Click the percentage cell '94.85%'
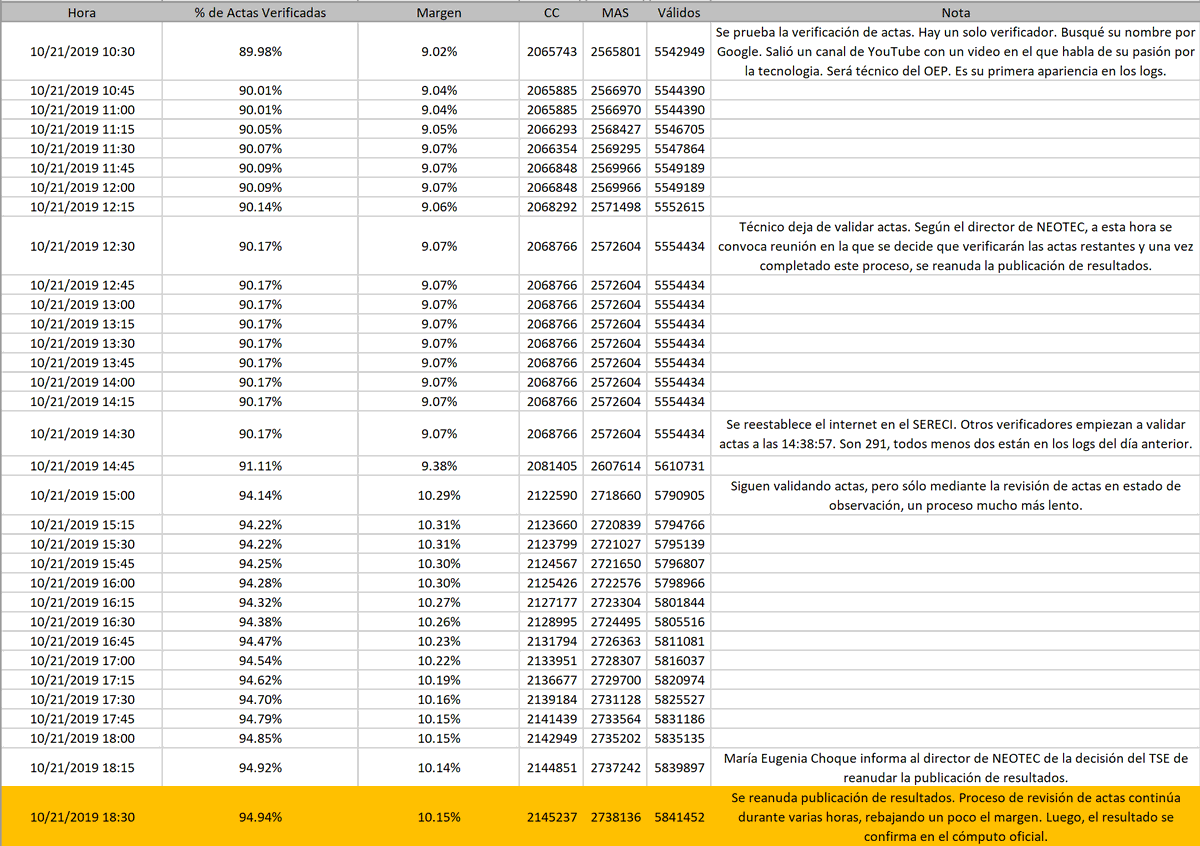The height and width of the screenshot is (846, 1200). pos(260,737)
